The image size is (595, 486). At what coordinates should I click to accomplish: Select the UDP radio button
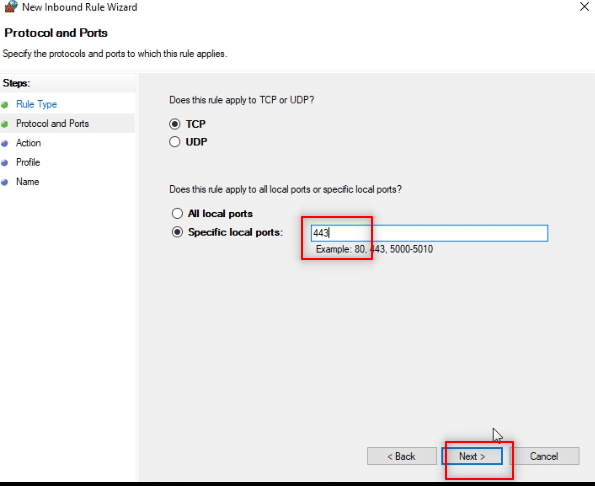pos(175,142)
